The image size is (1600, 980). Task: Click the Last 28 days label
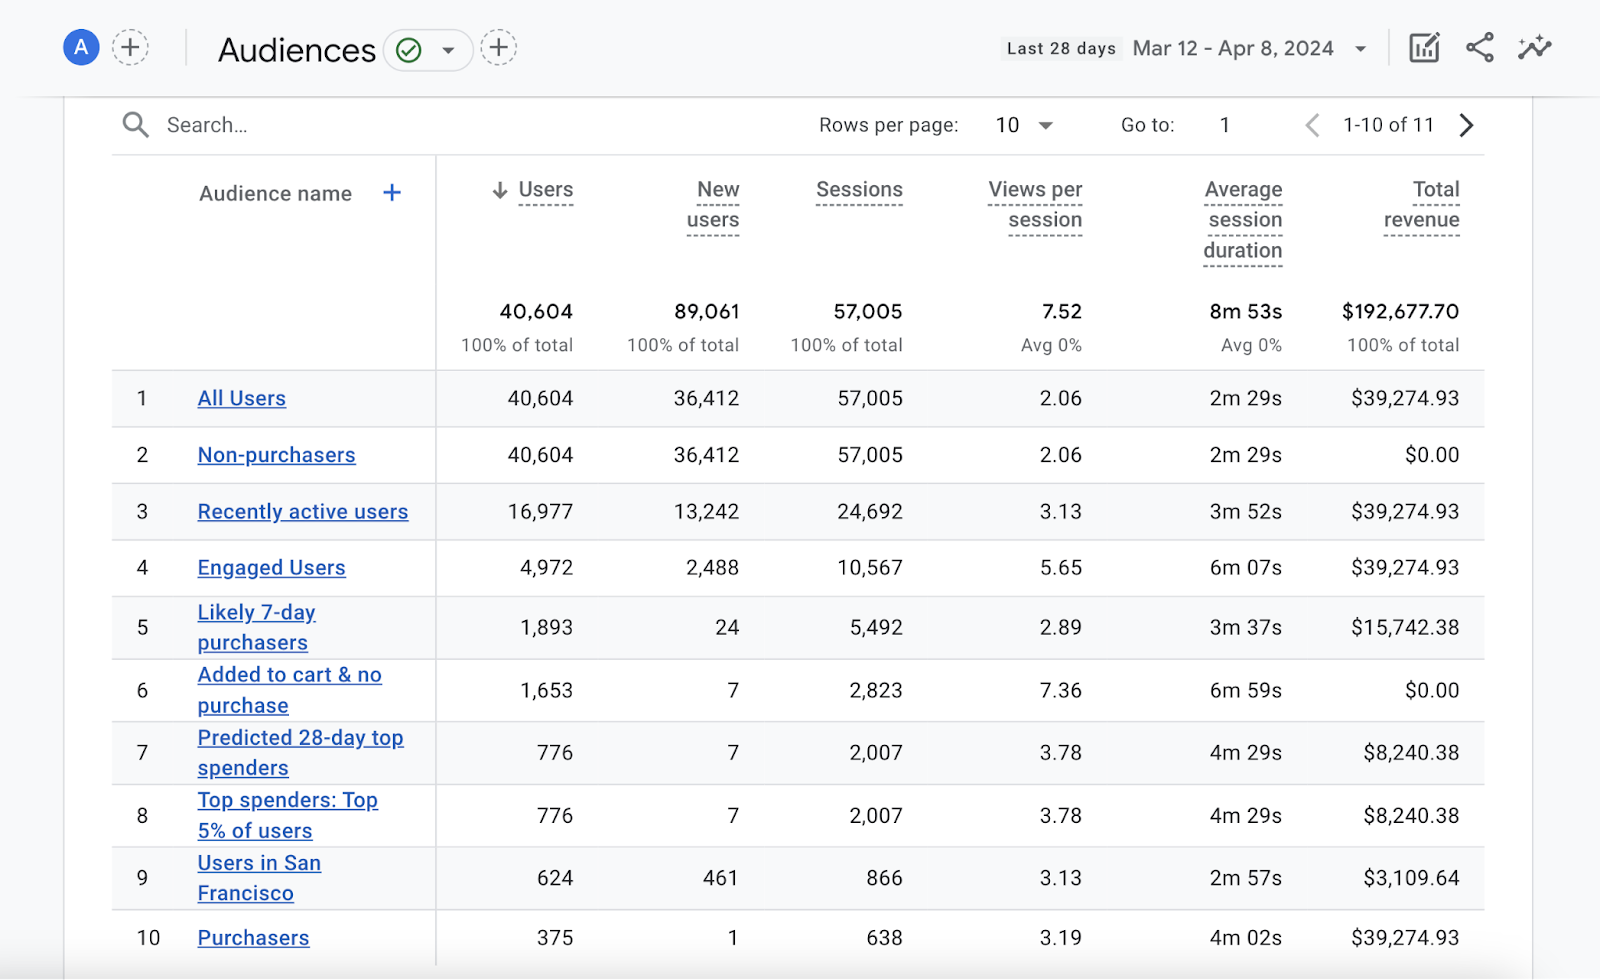click(x=1061, y=47)
